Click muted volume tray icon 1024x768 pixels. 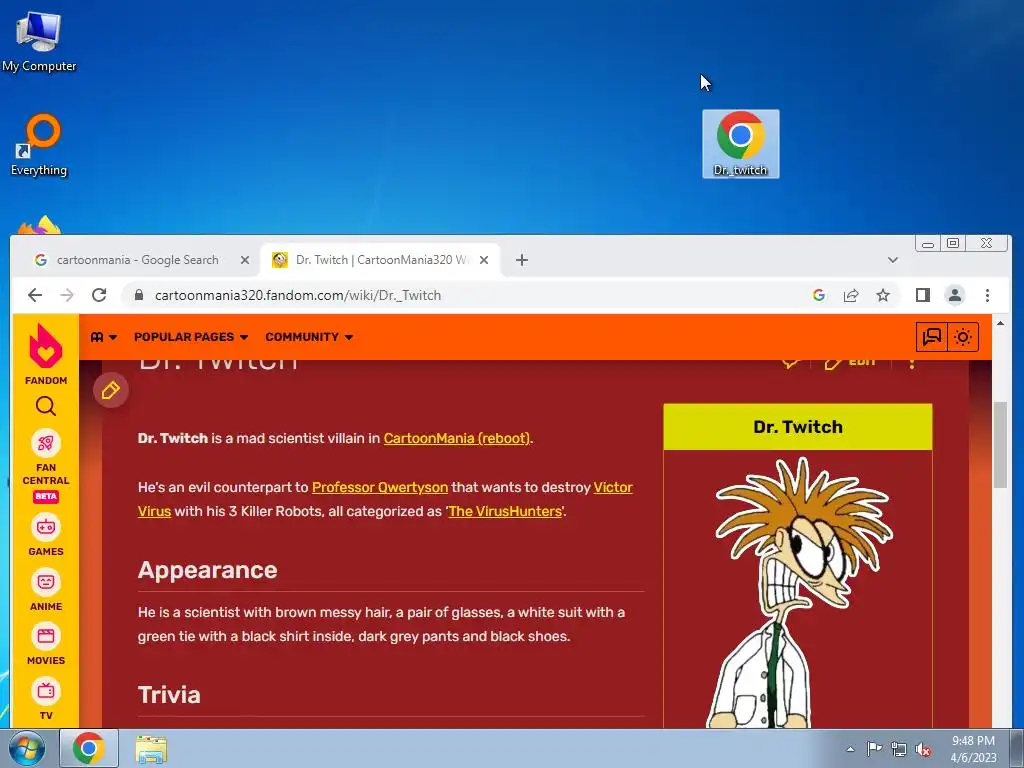click(923, 750)
